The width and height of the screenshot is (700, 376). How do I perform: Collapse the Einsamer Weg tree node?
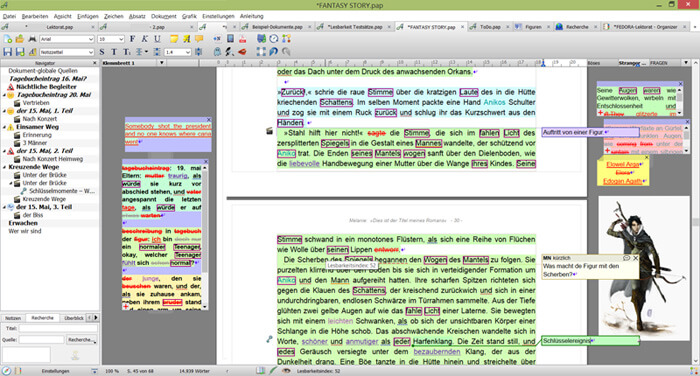(x=4, y=127)
